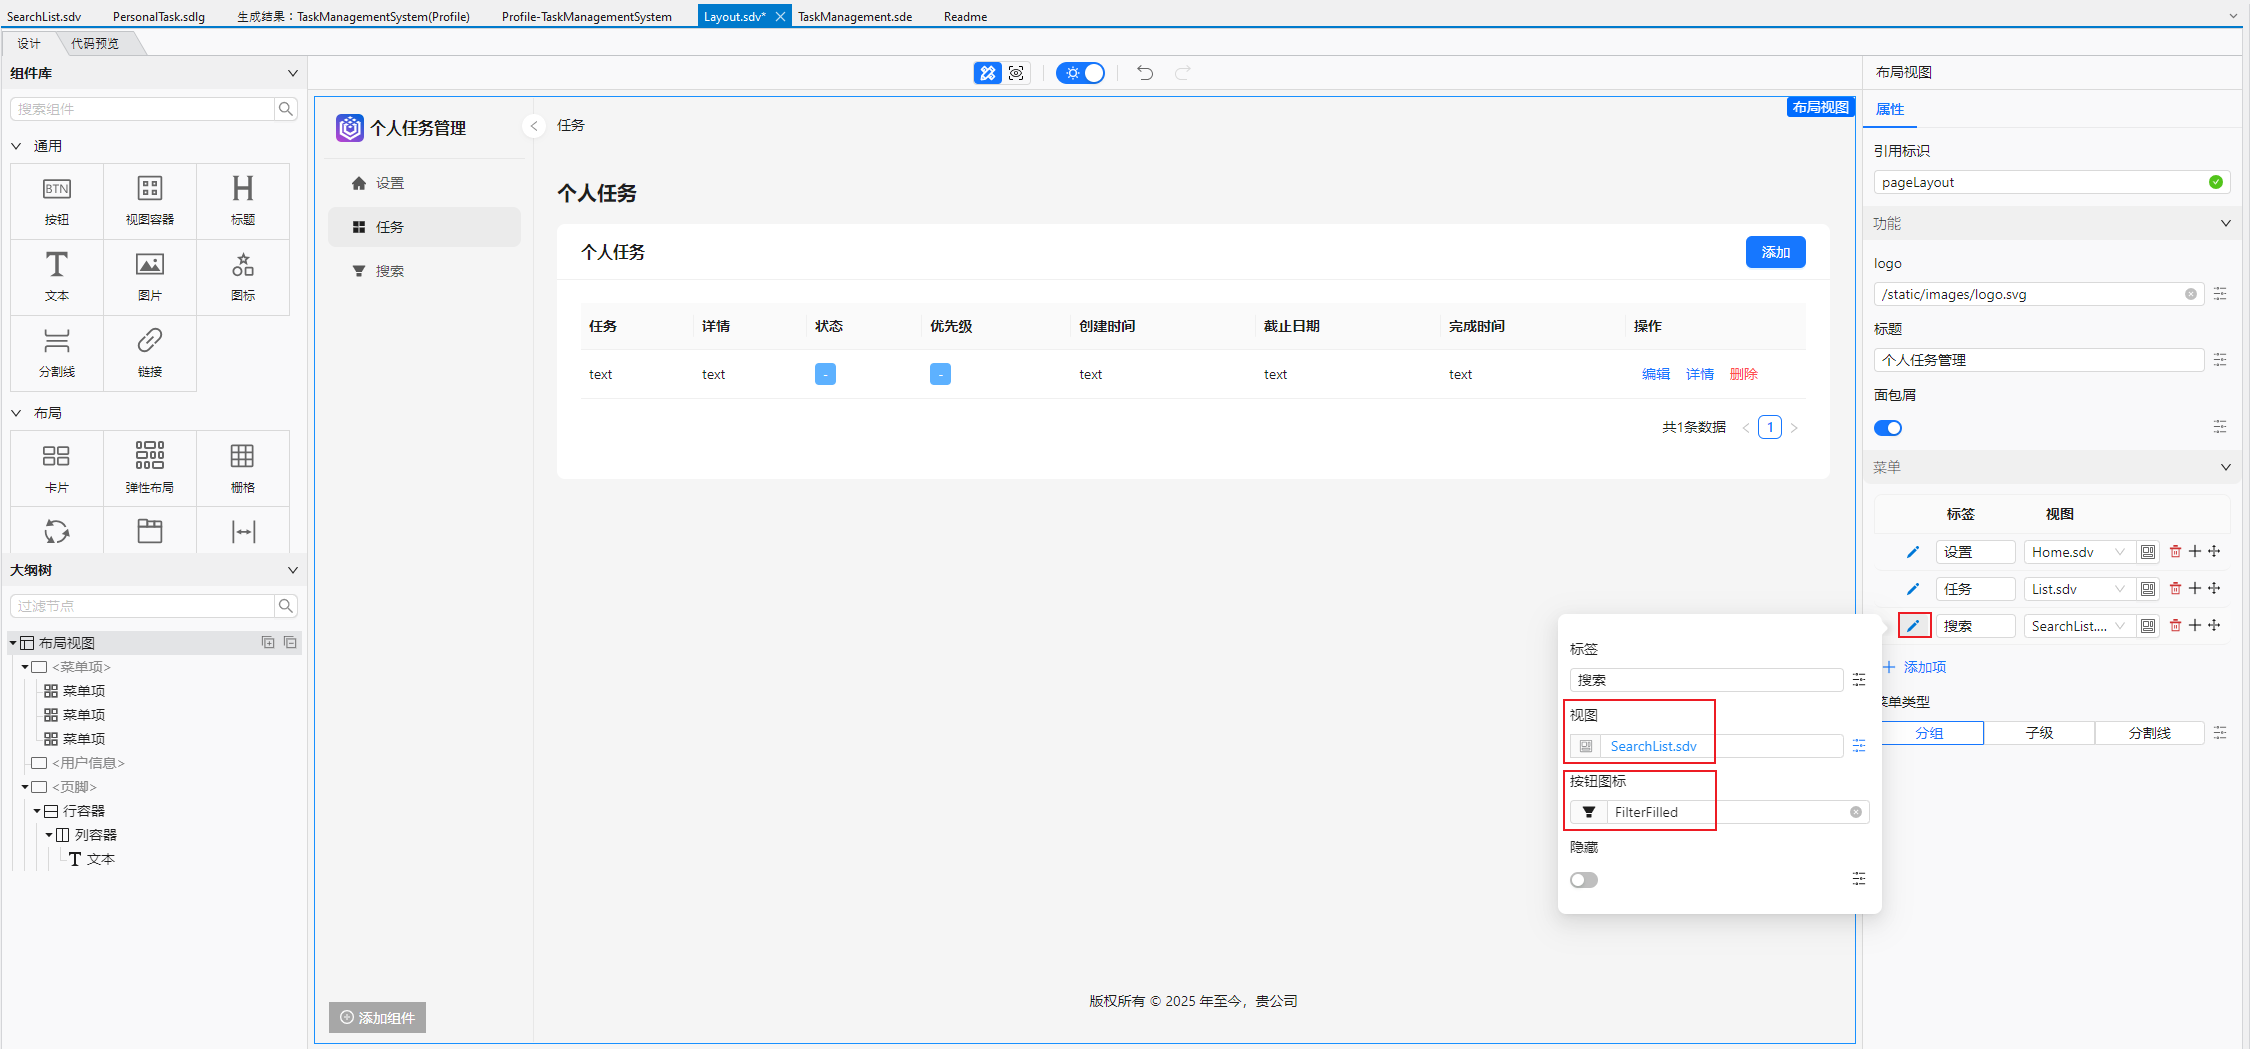Switch to preview eye mode in the top toolbar
This screenshot has width=2250, height=1049.
click(x=1015, y=72)
